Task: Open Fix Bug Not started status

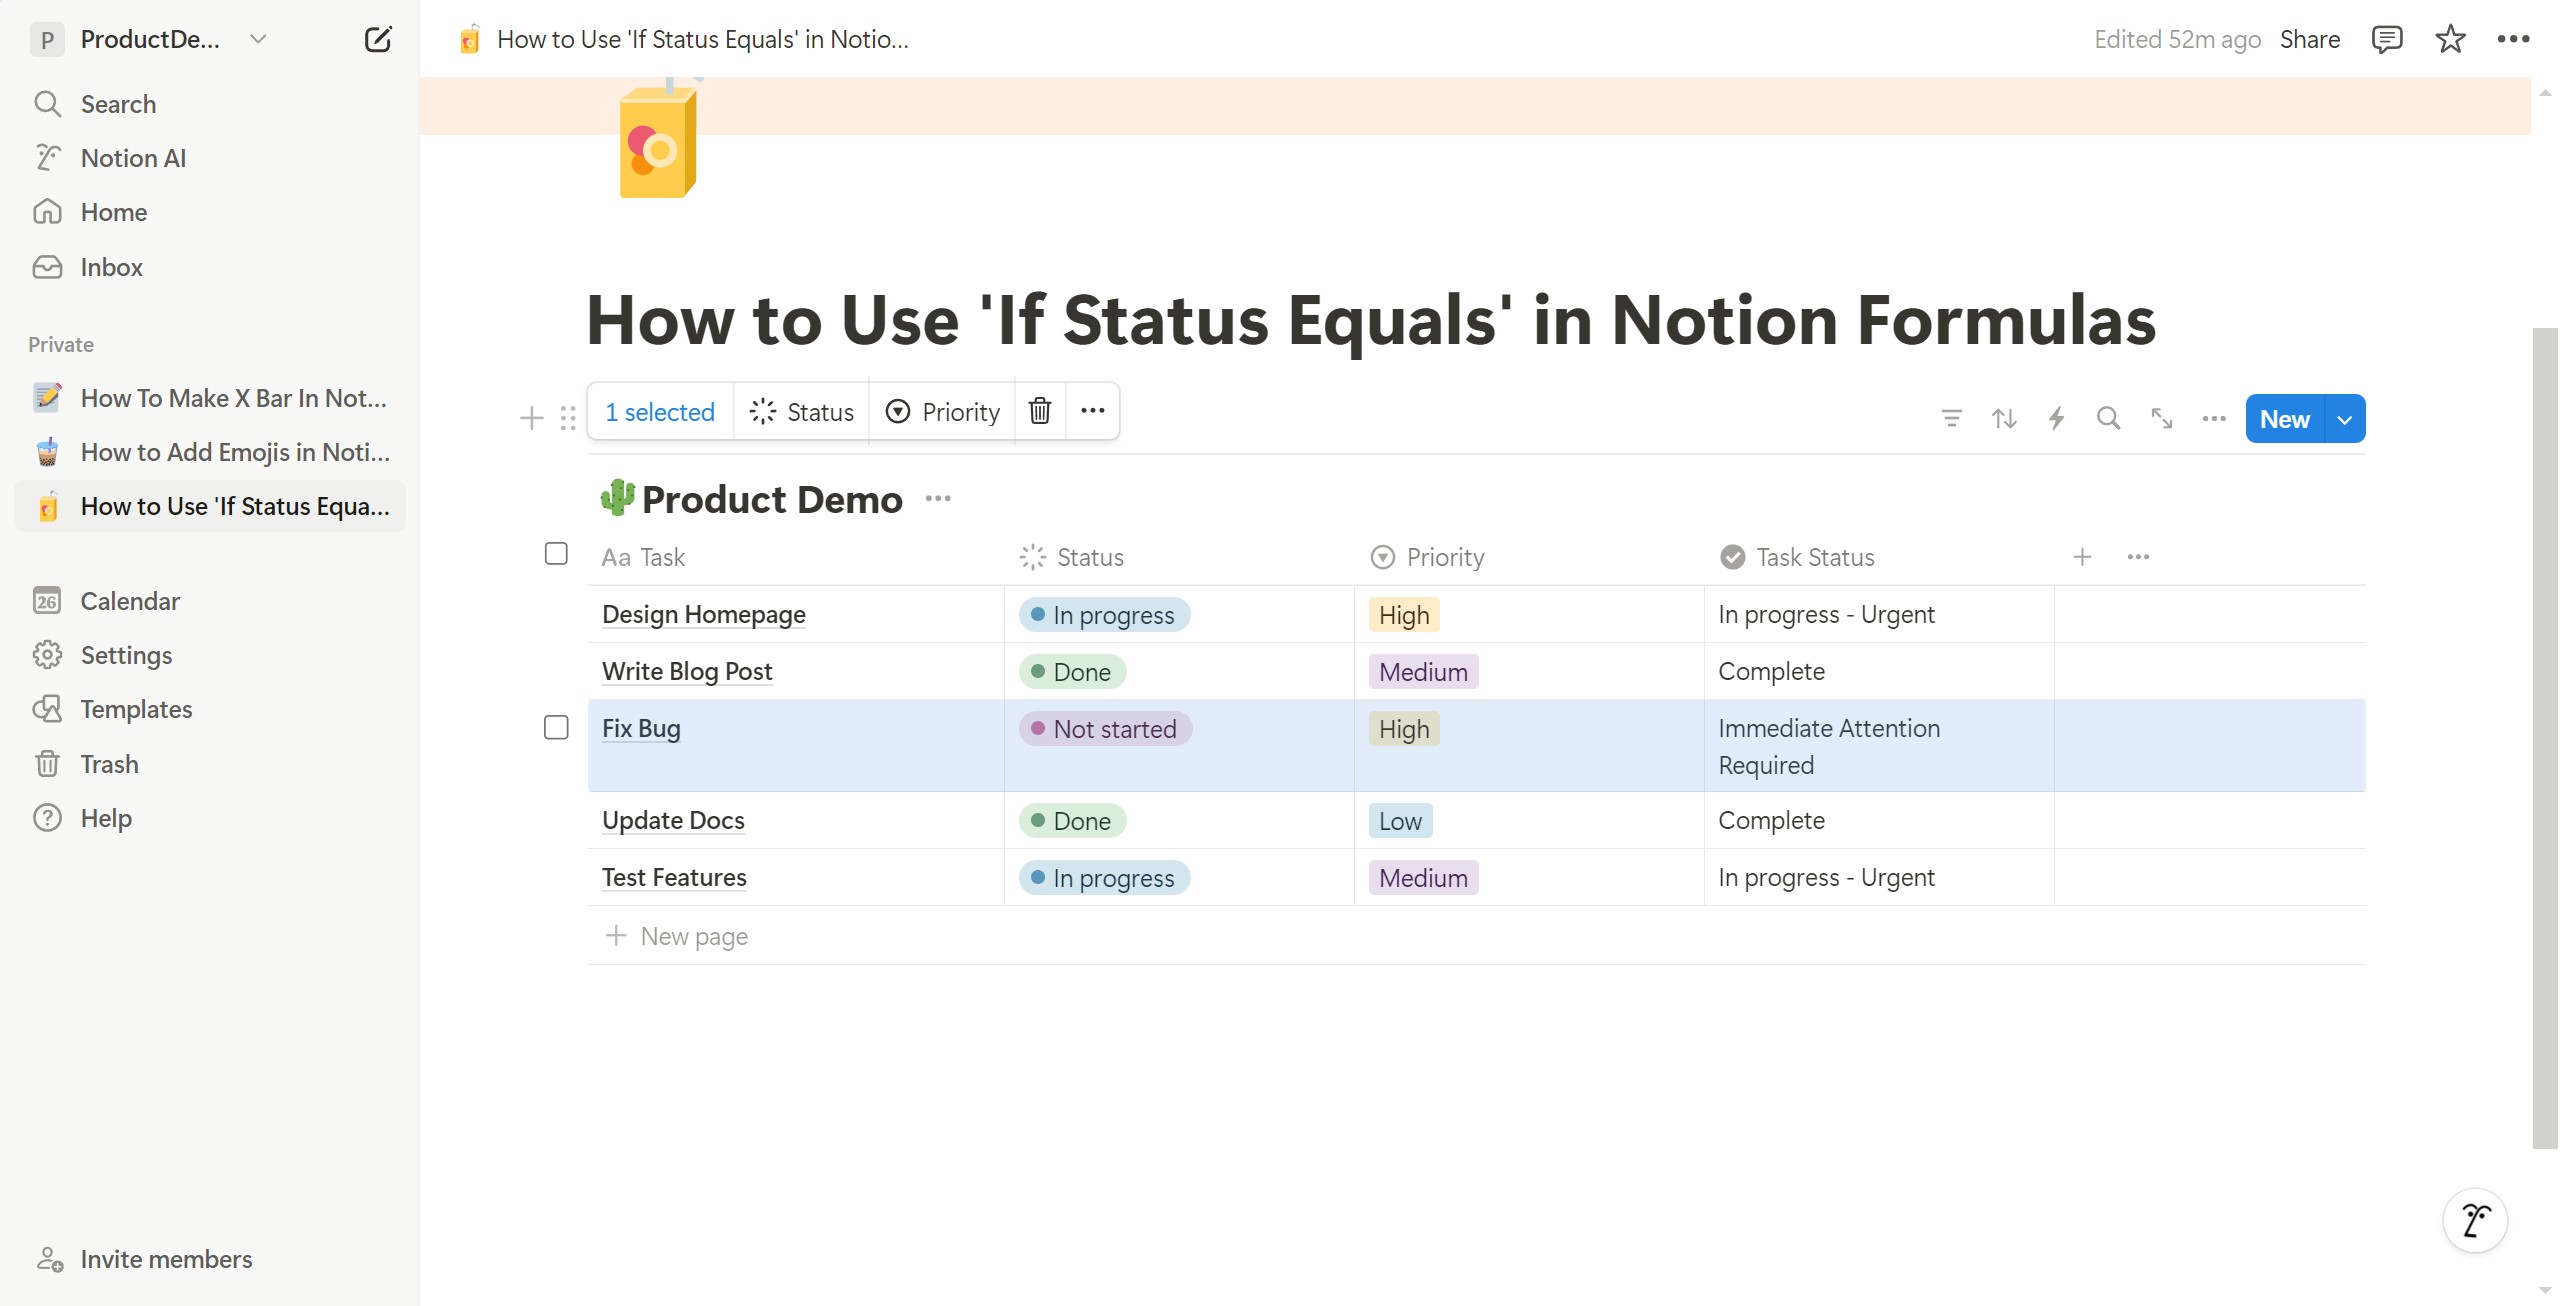Action: tap(1105, 729)
